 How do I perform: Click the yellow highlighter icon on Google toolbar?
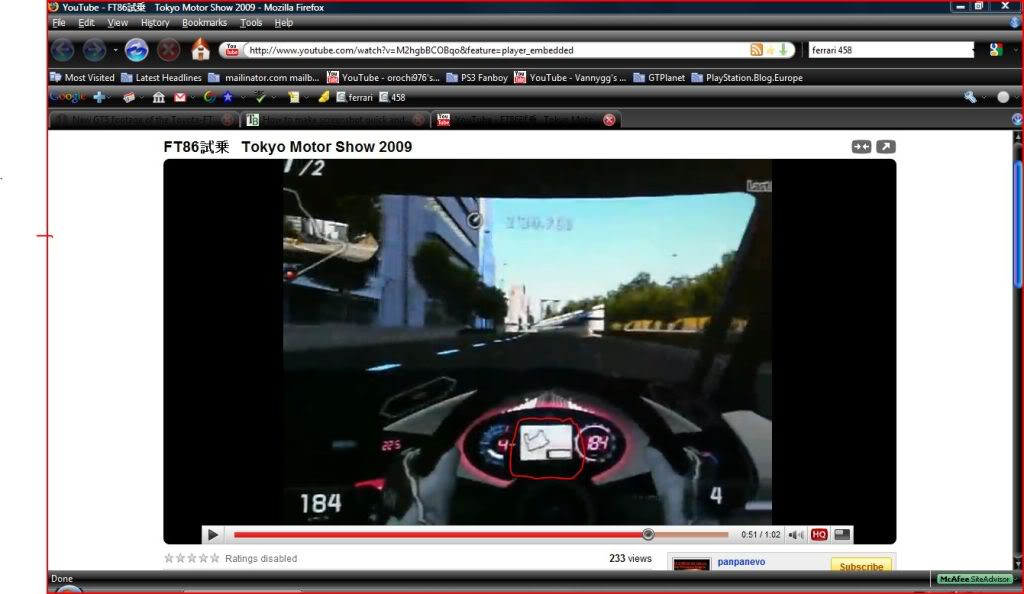point(323,97)
